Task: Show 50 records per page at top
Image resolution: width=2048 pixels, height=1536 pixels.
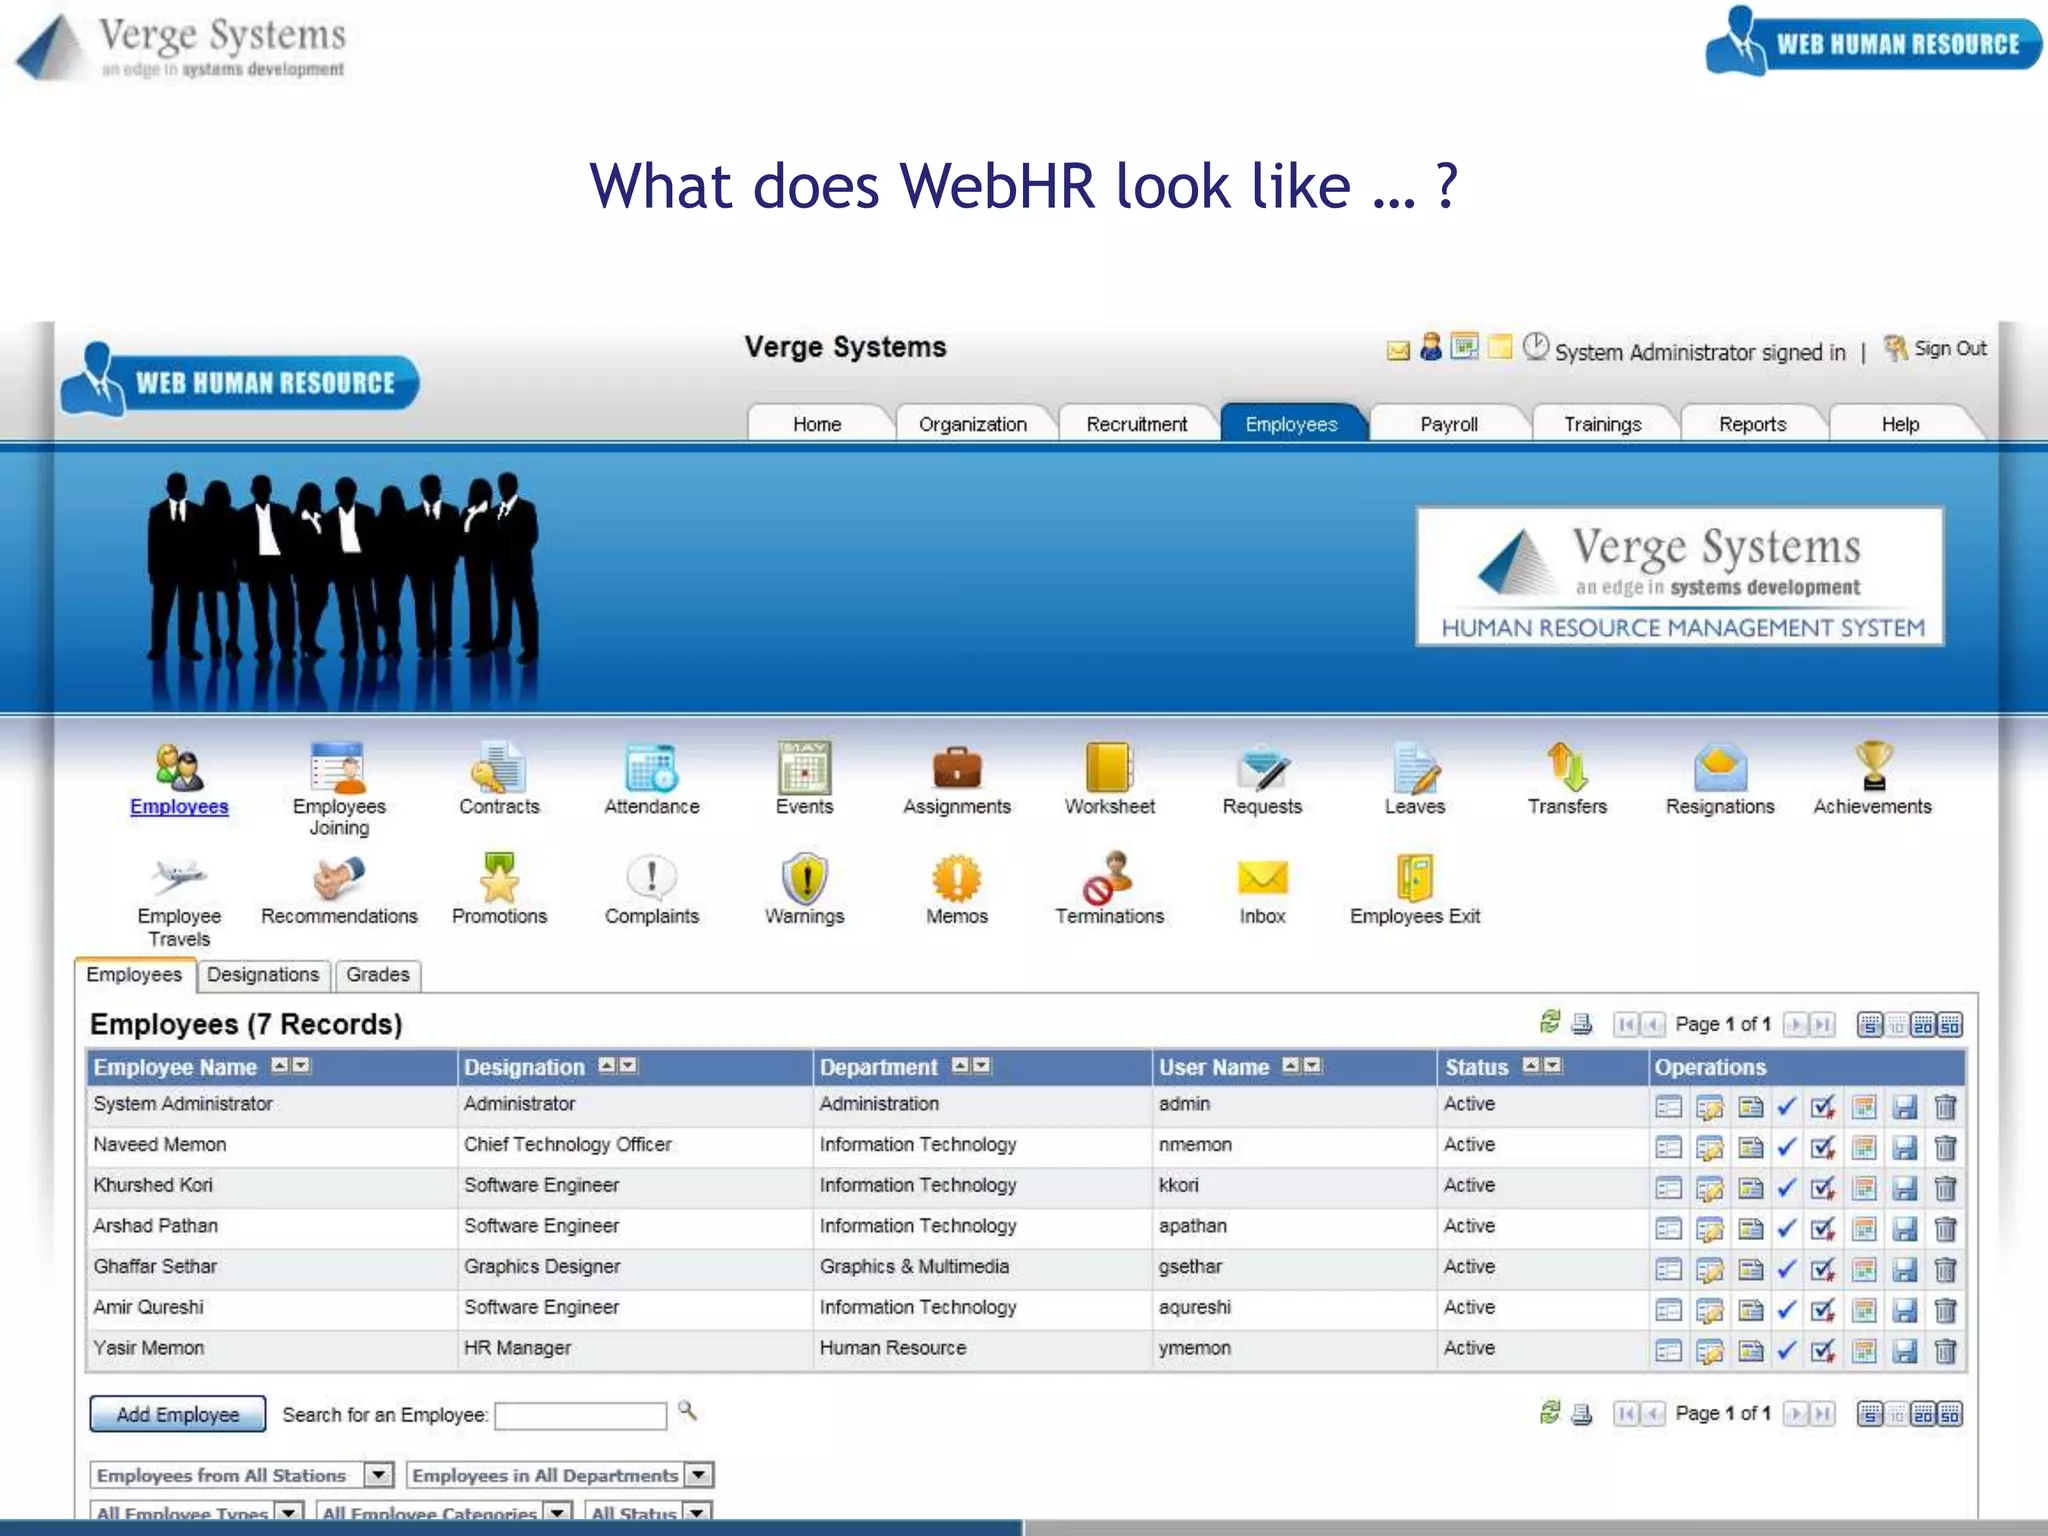Action: (1949, 1025)
